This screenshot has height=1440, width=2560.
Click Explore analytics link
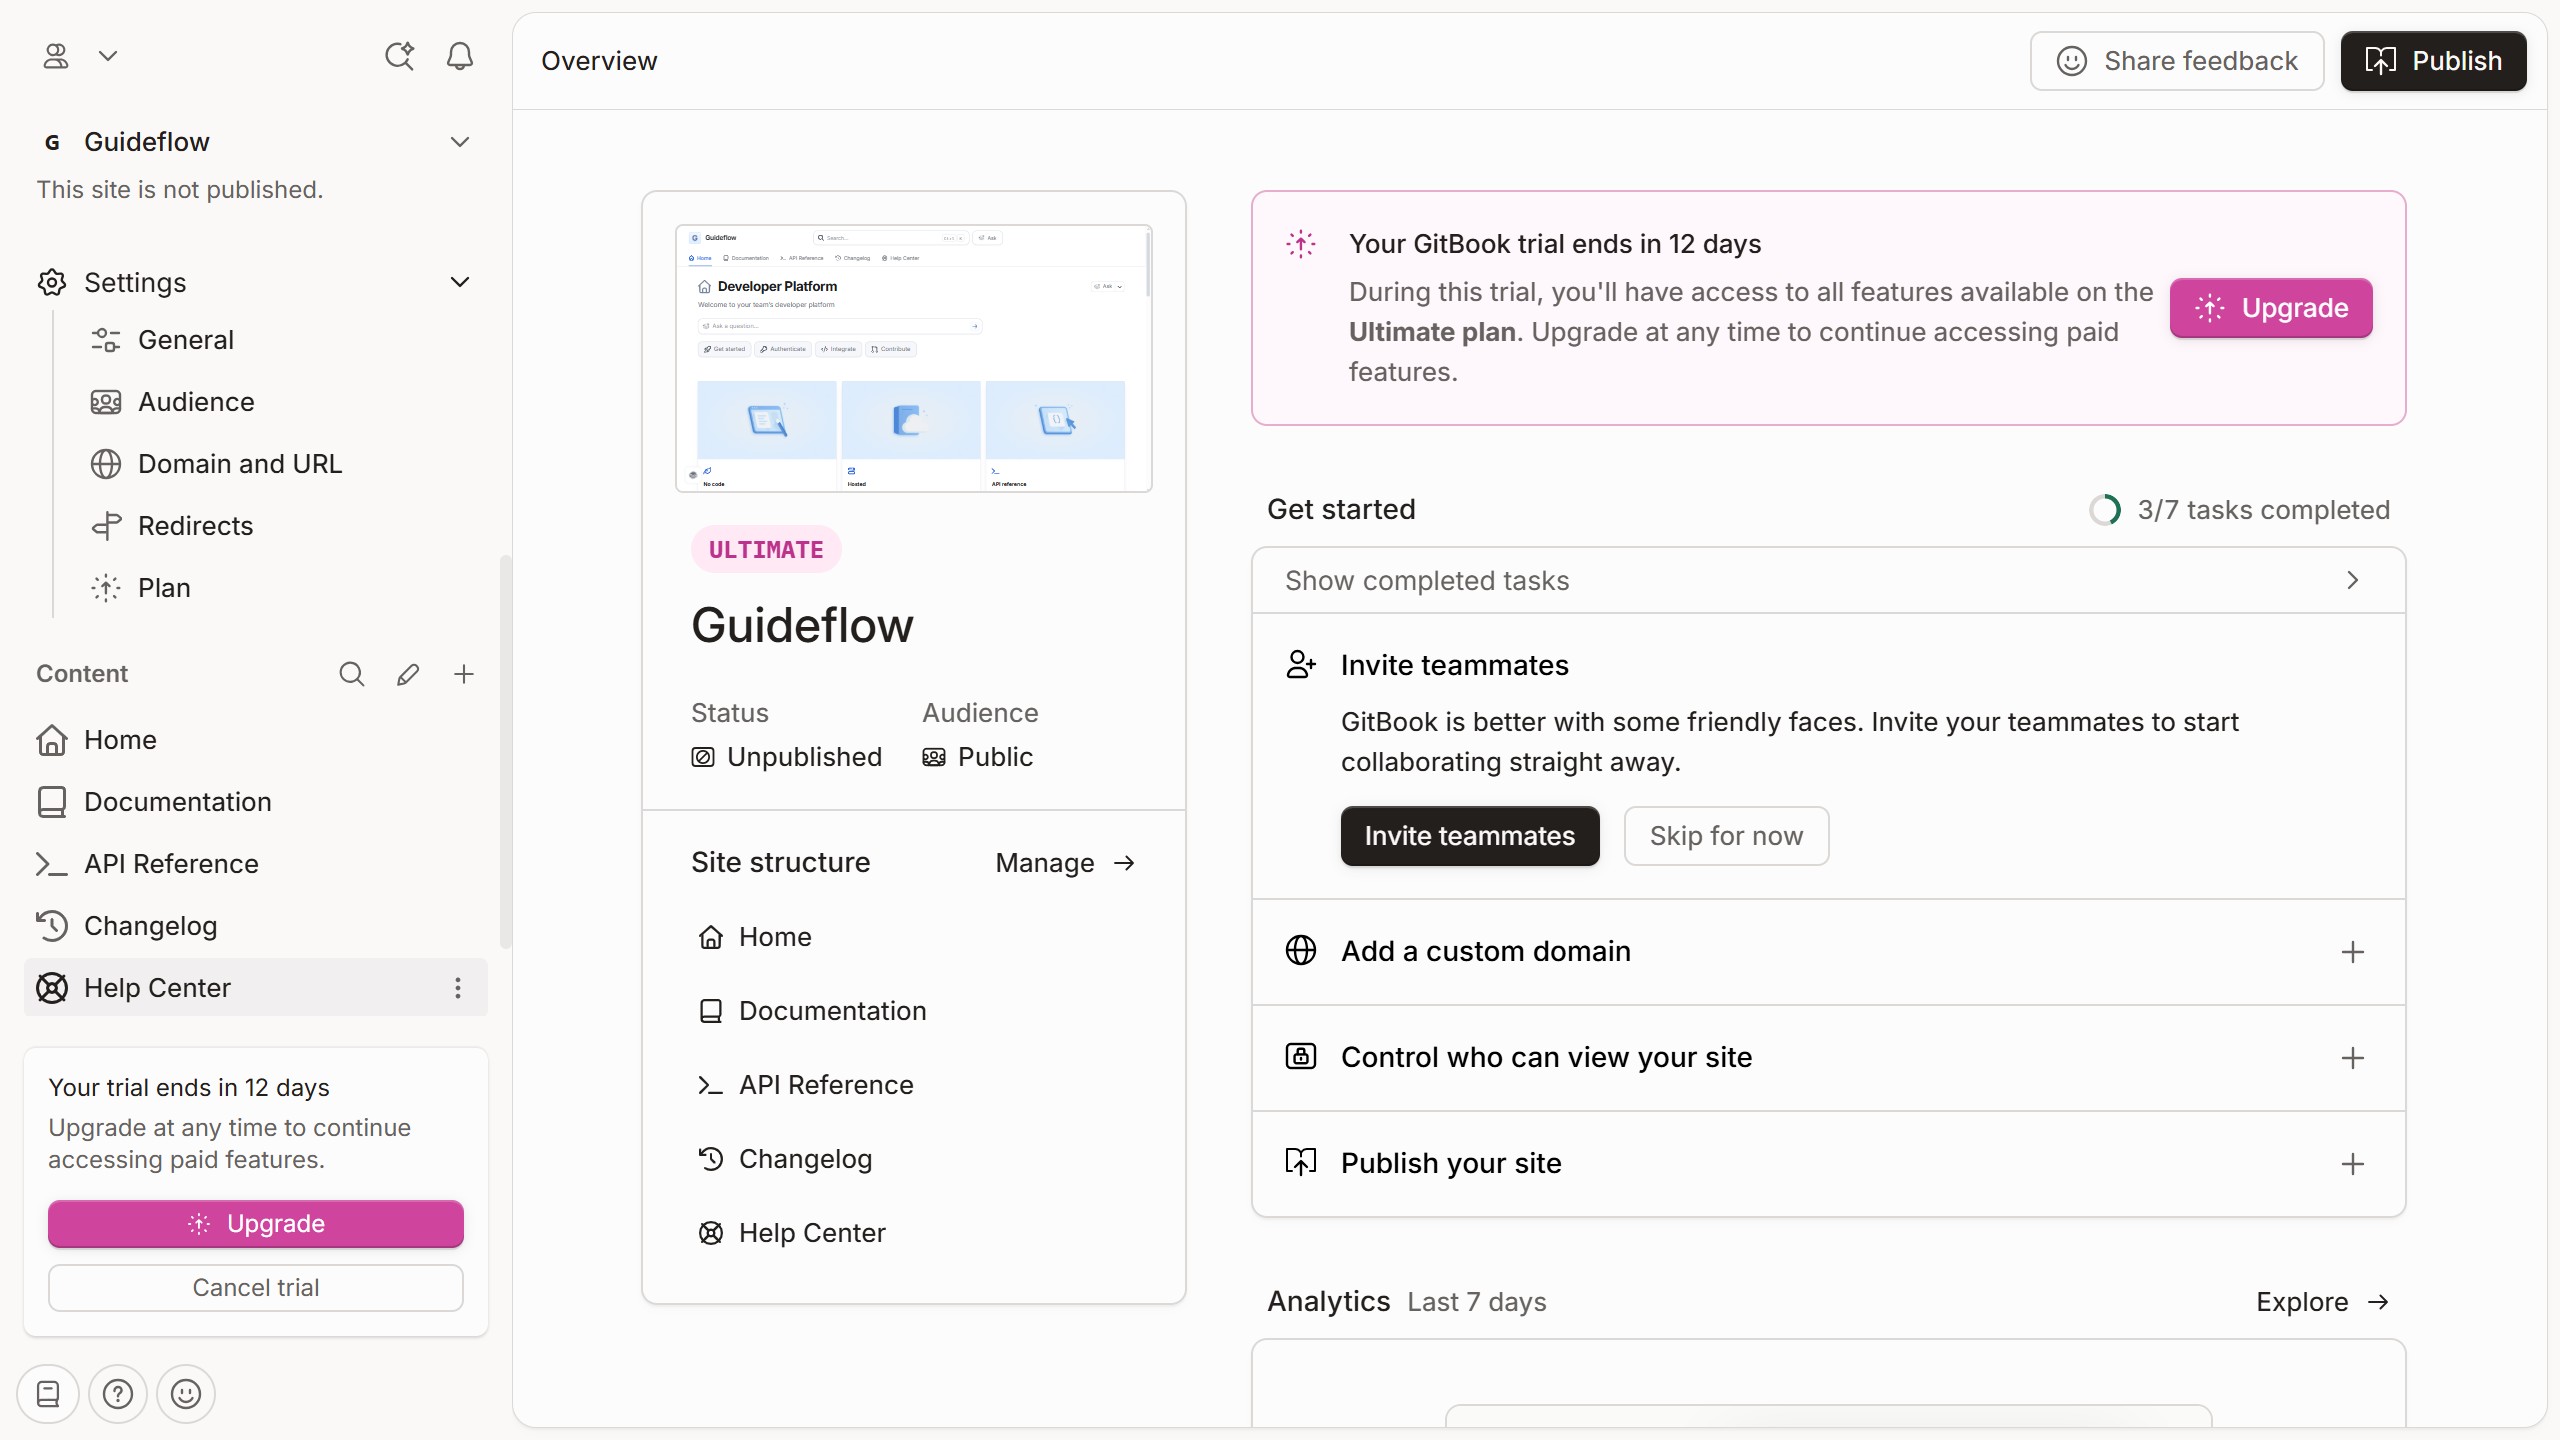click(x=2322, y=1302)
